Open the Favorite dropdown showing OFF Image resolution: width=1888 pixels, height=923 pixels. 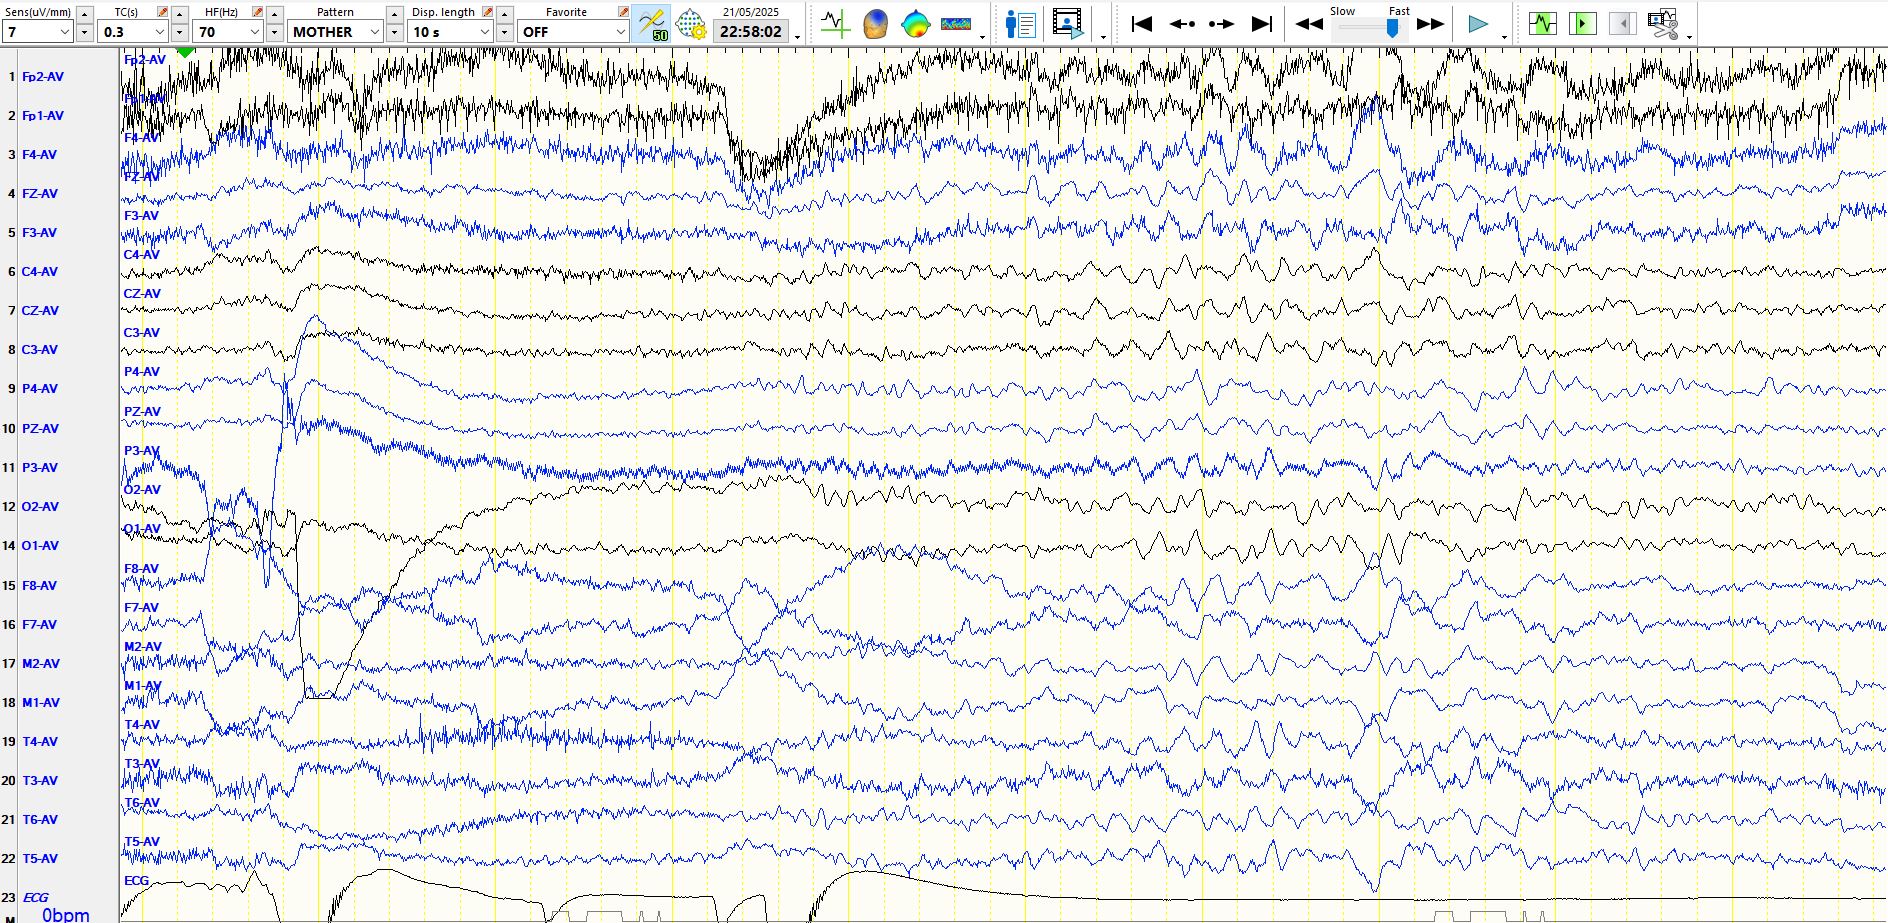574,32
